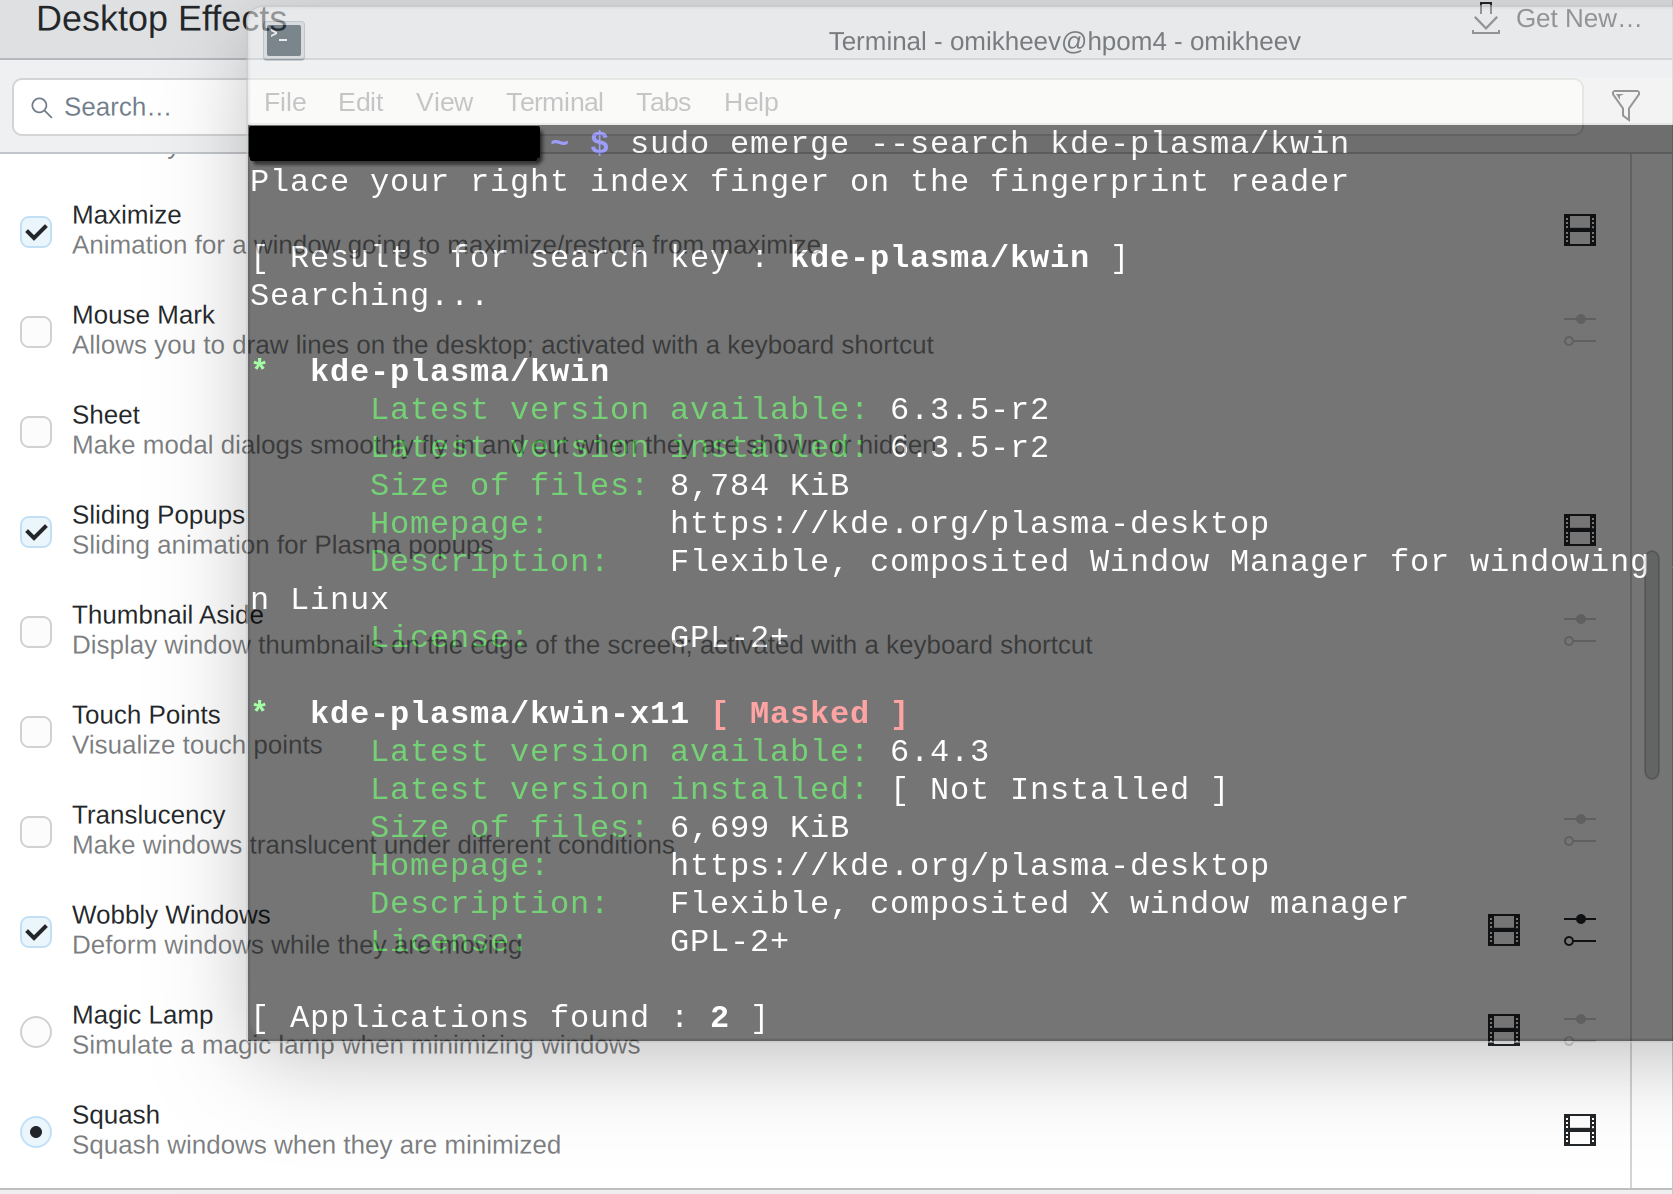This screenshot has height=1194, width=1673.
Task: Enable the Sheet effect checkbox
Action: click(36, 431)
